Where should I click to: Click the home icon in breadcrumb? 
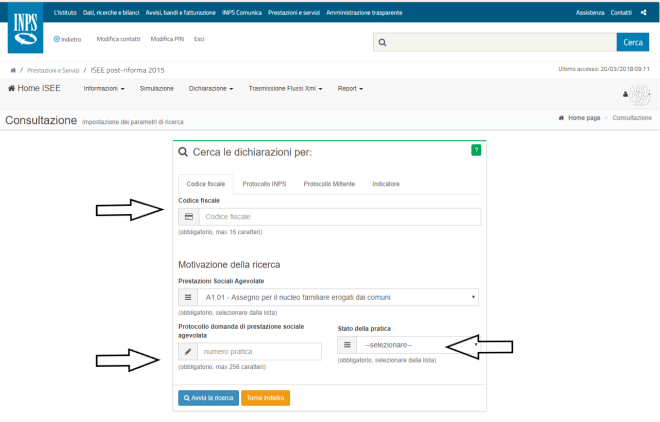12,70
